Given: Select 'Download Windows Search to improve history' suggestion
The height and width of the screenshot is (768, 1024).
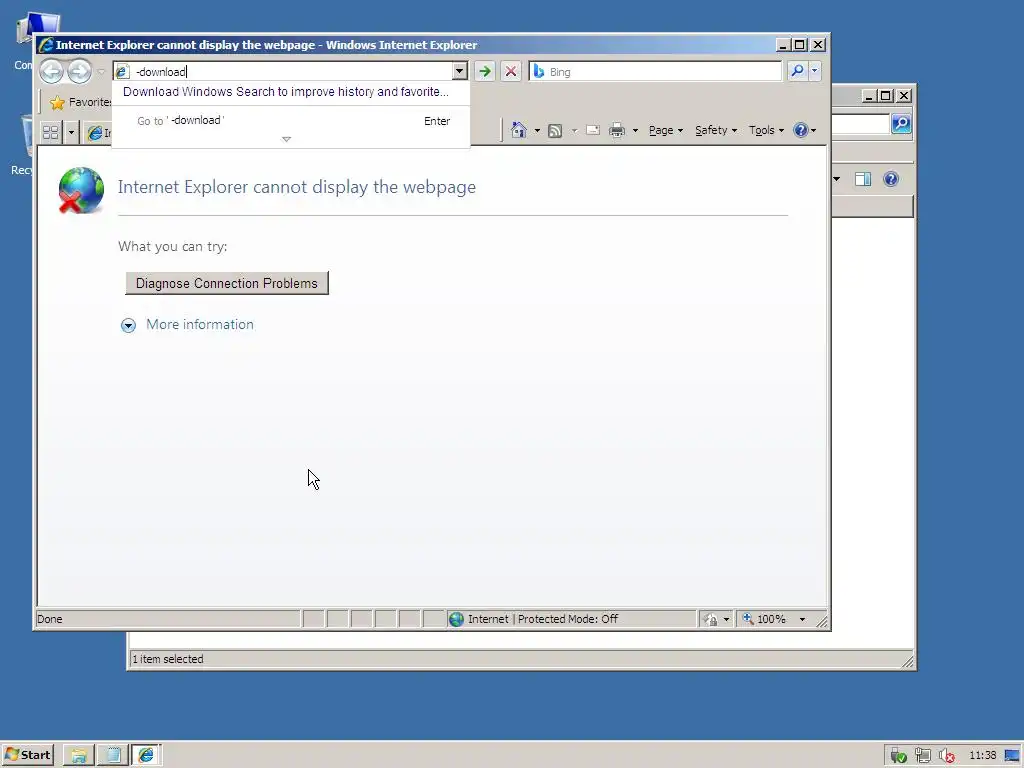Looking at the screenshot, I should coord(286,91).
